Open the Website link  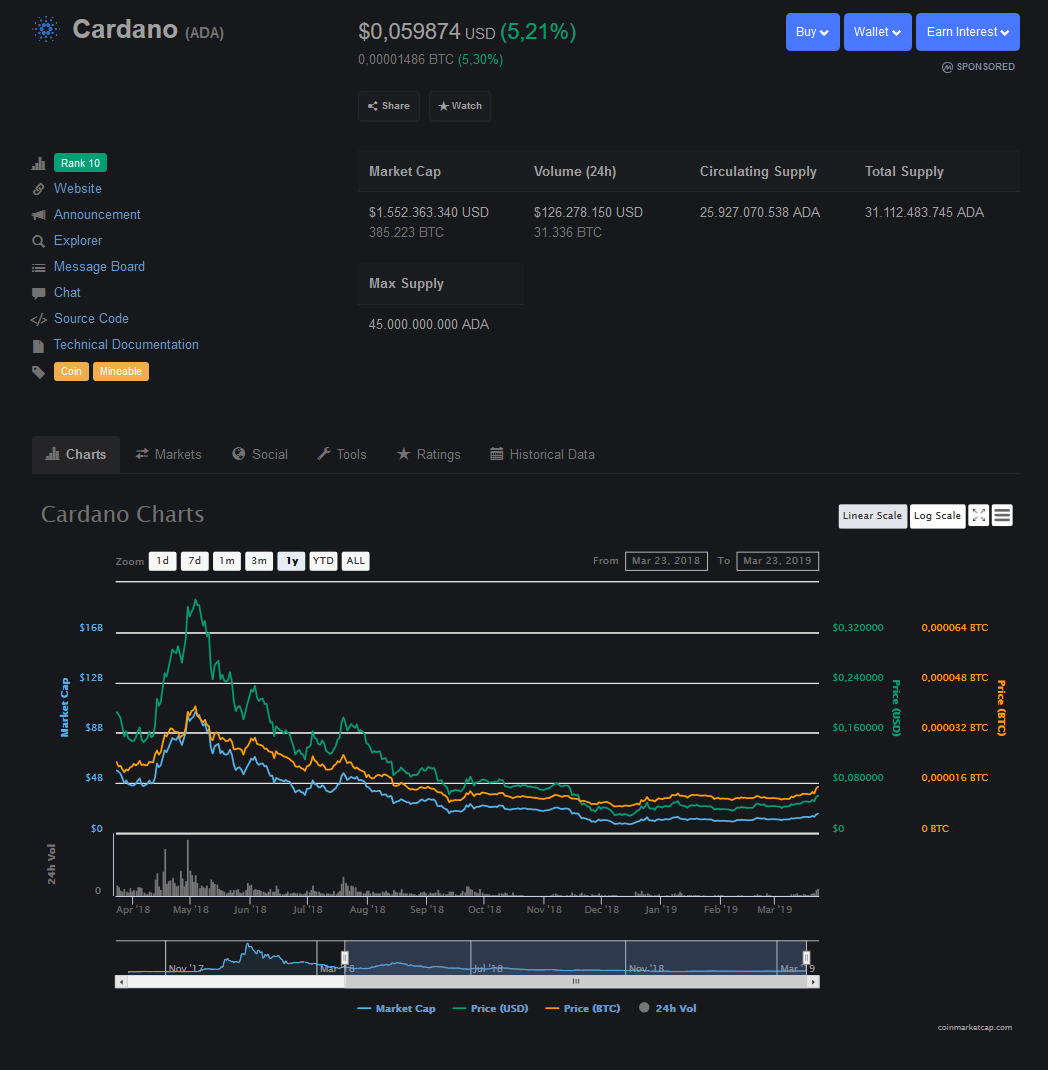(78, 188)
